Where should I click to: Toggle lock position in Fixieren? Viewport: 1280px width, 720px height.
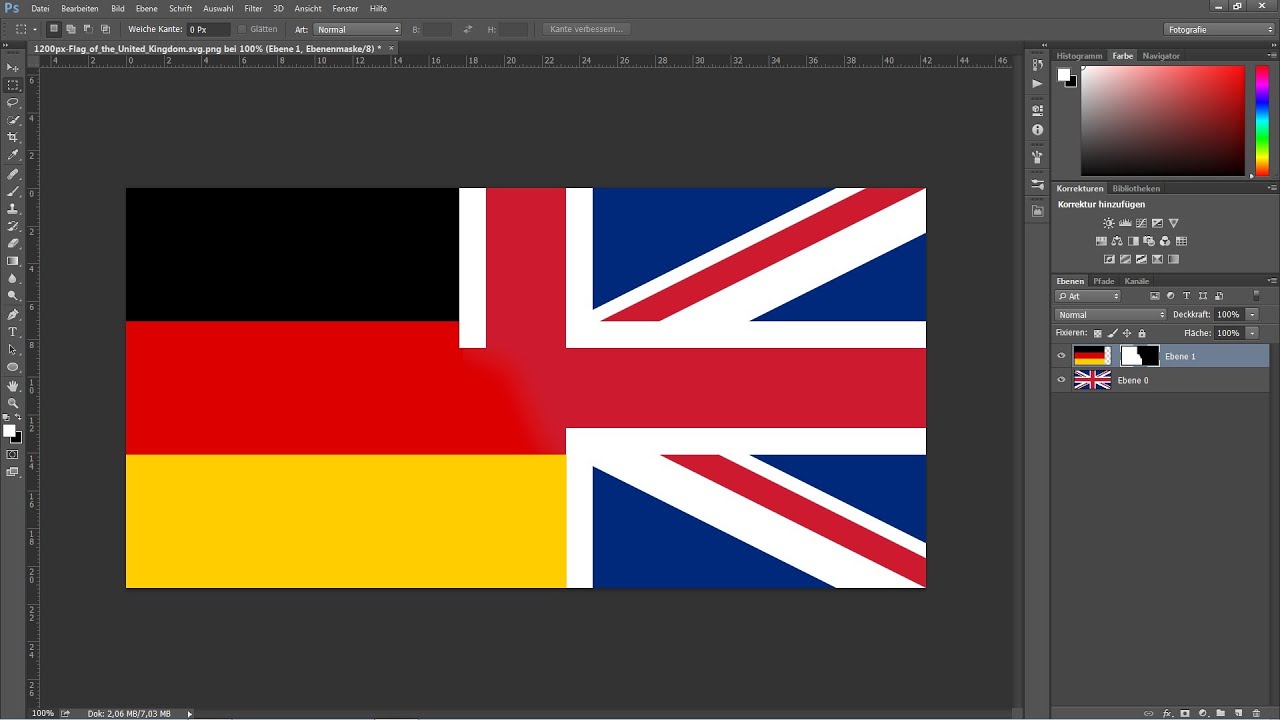tap(1127, 333)
